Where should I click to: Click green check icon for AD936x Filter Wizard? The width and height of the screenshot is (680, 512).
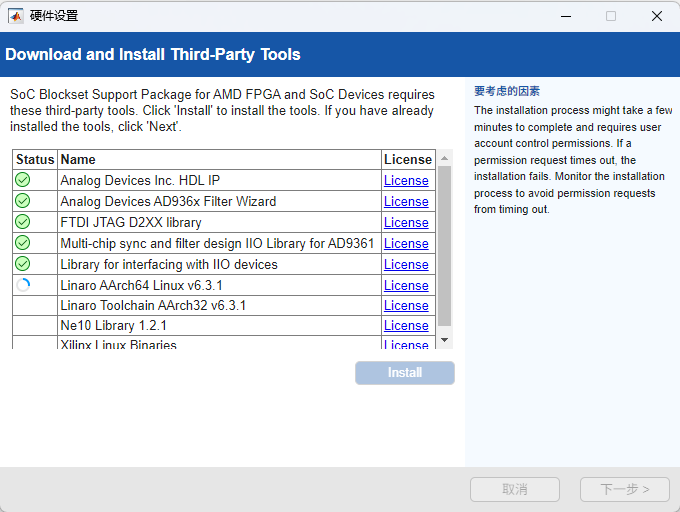pos(23,201)
